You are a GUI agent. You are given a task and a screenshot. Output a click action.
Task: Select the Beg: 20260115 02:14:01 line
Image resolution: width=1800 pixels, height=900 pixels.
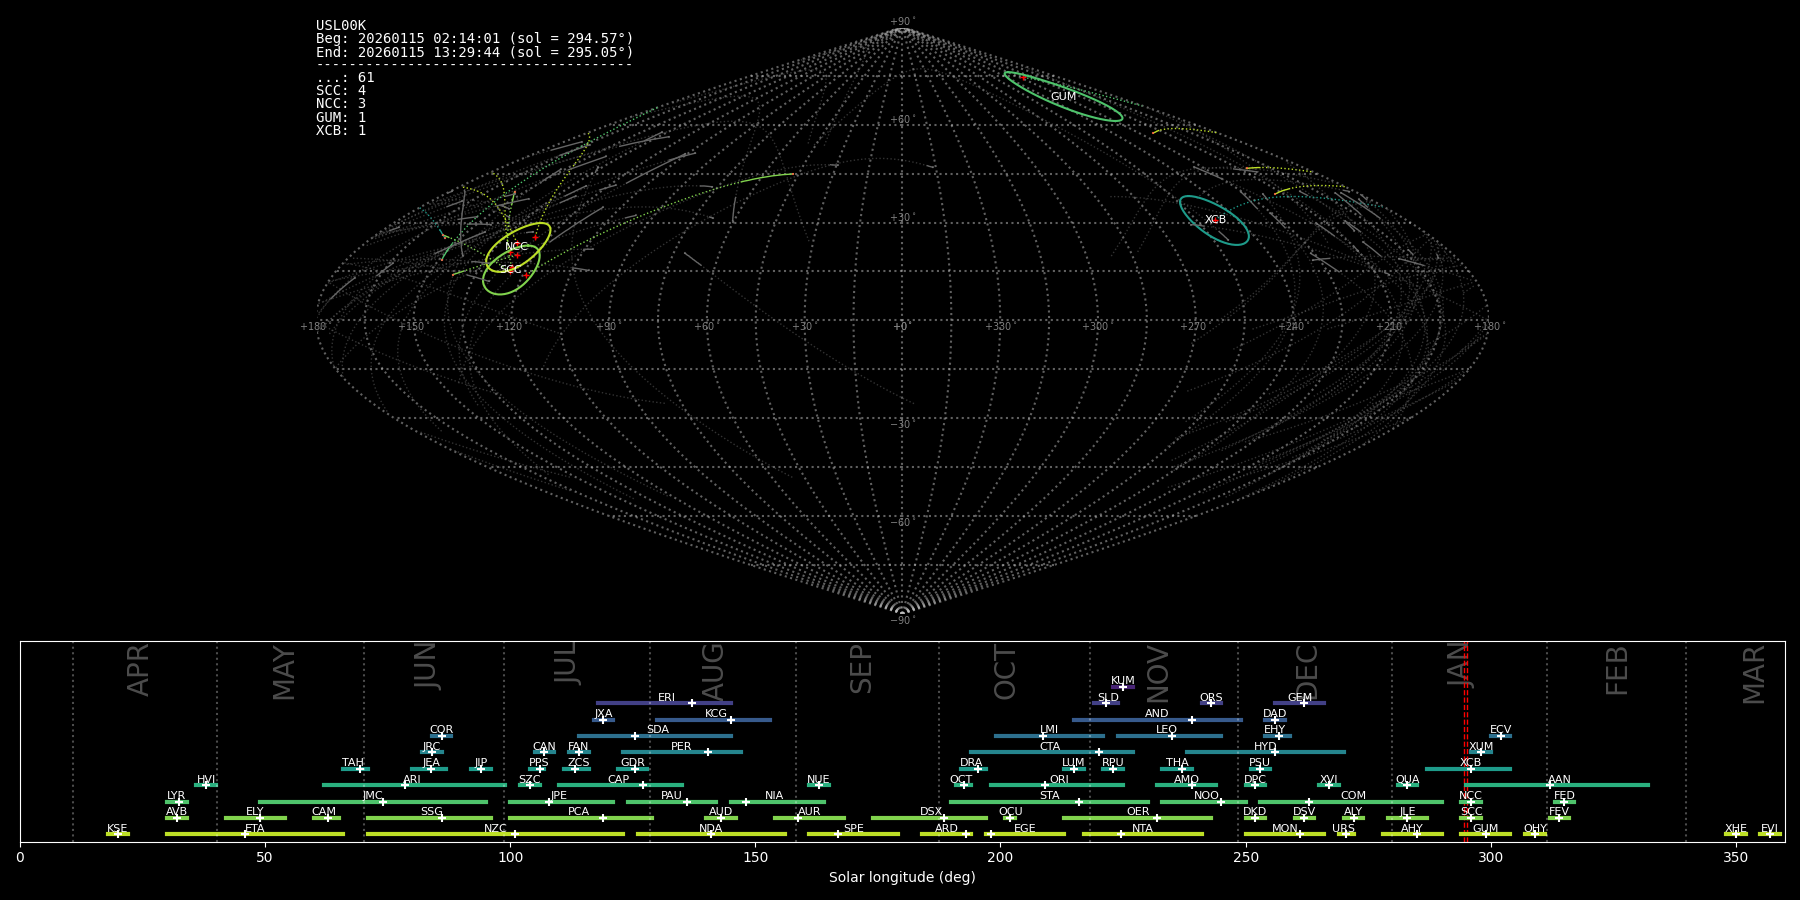click(x=475, y=39)
